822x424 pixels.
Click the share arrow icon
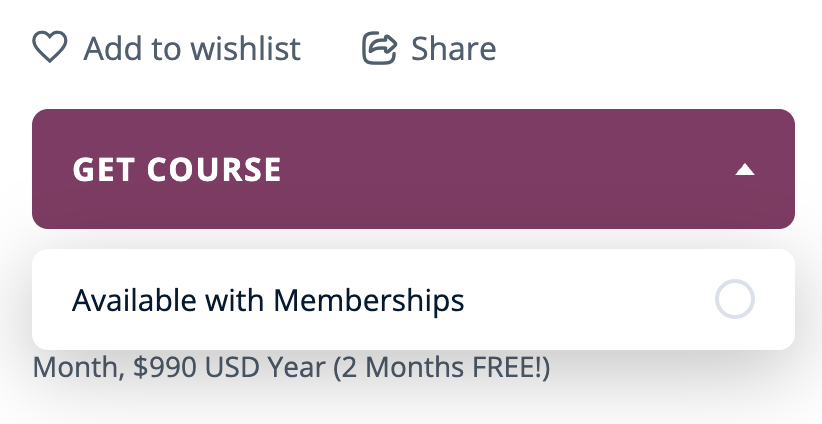(x=380, y=48)
